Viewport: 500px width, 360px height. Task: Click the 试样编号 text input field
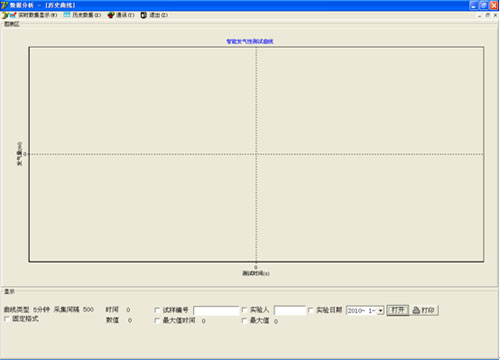216,311
